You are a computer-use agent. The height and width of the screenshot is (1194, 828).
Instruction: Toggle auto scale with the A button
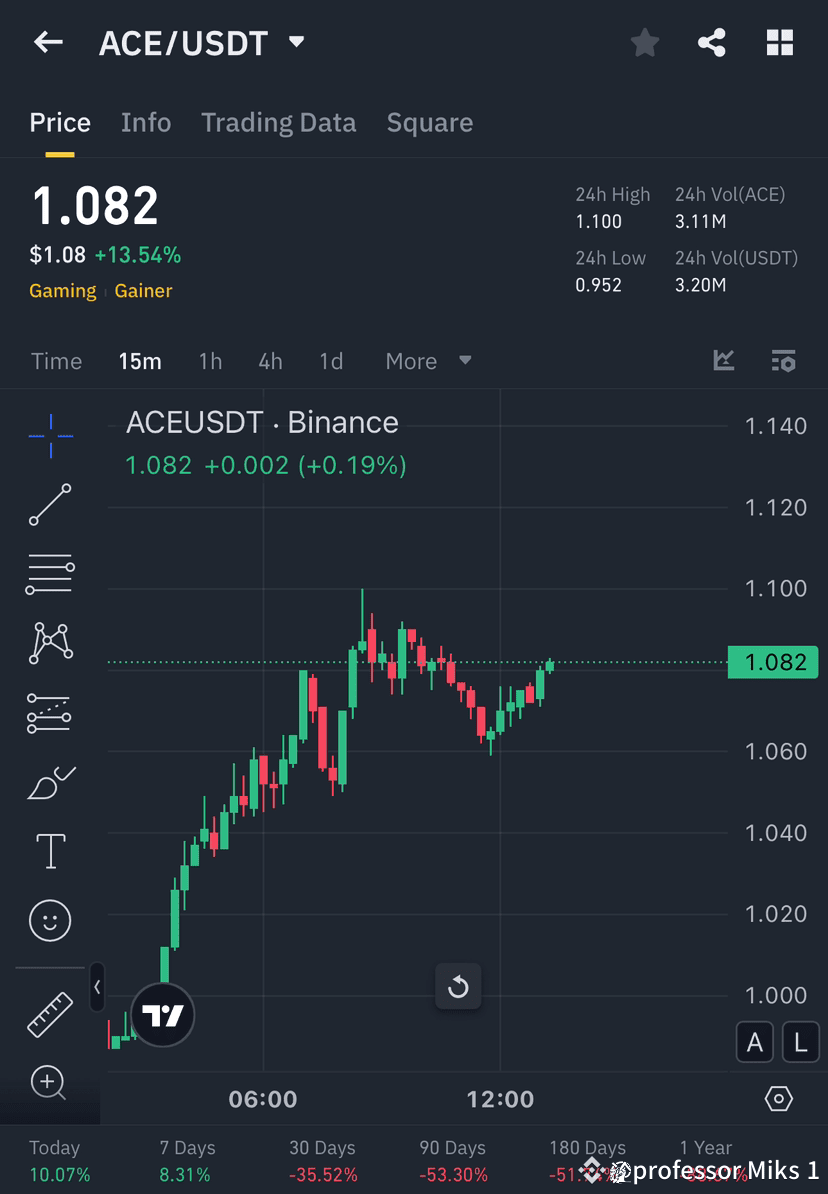[755, 1042]
